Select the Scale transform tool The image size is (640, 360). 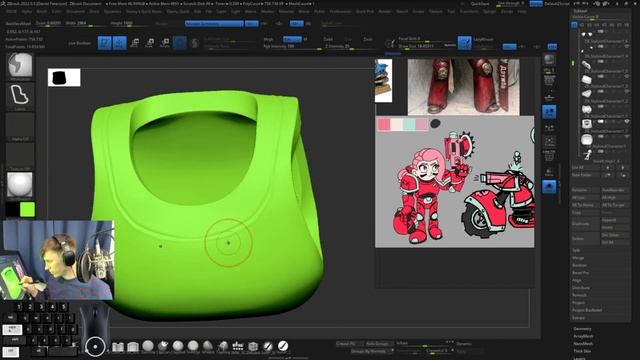150,43
